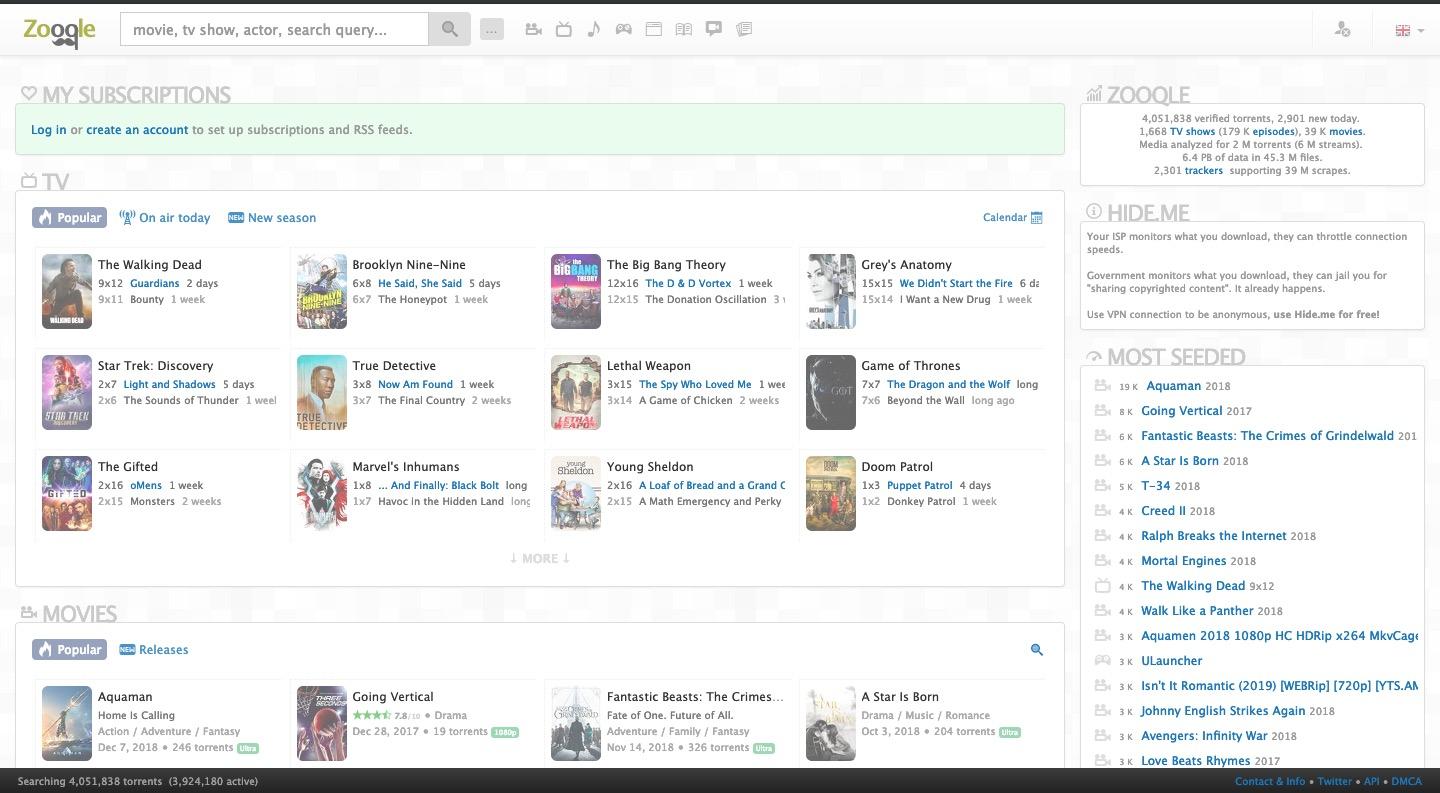1440x793 pixels.
Task: Open Young Sheldon show title
Action: pos(650,467)
